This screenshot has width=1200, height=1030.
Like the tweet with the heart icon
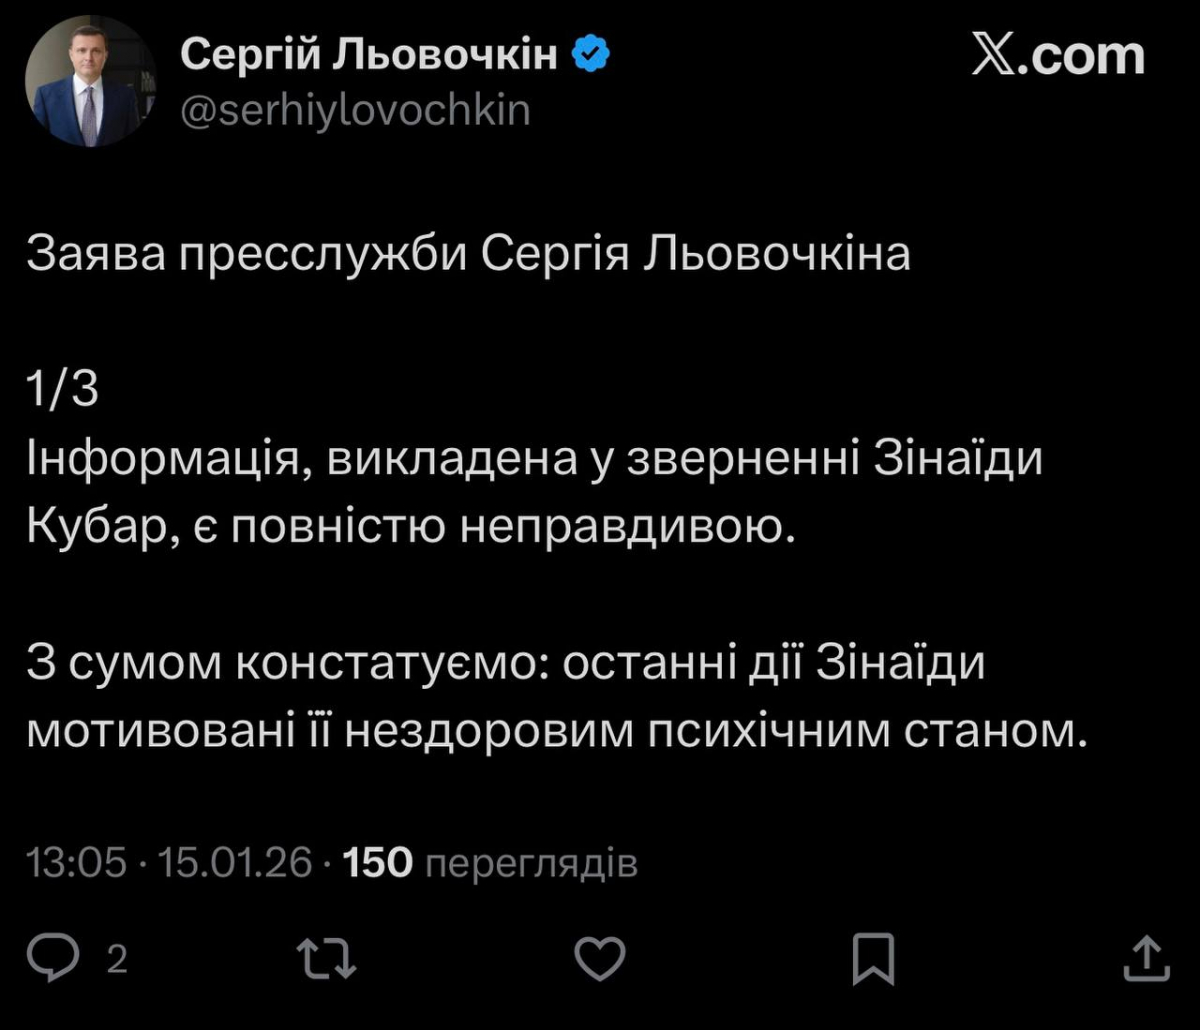point(603,960)
